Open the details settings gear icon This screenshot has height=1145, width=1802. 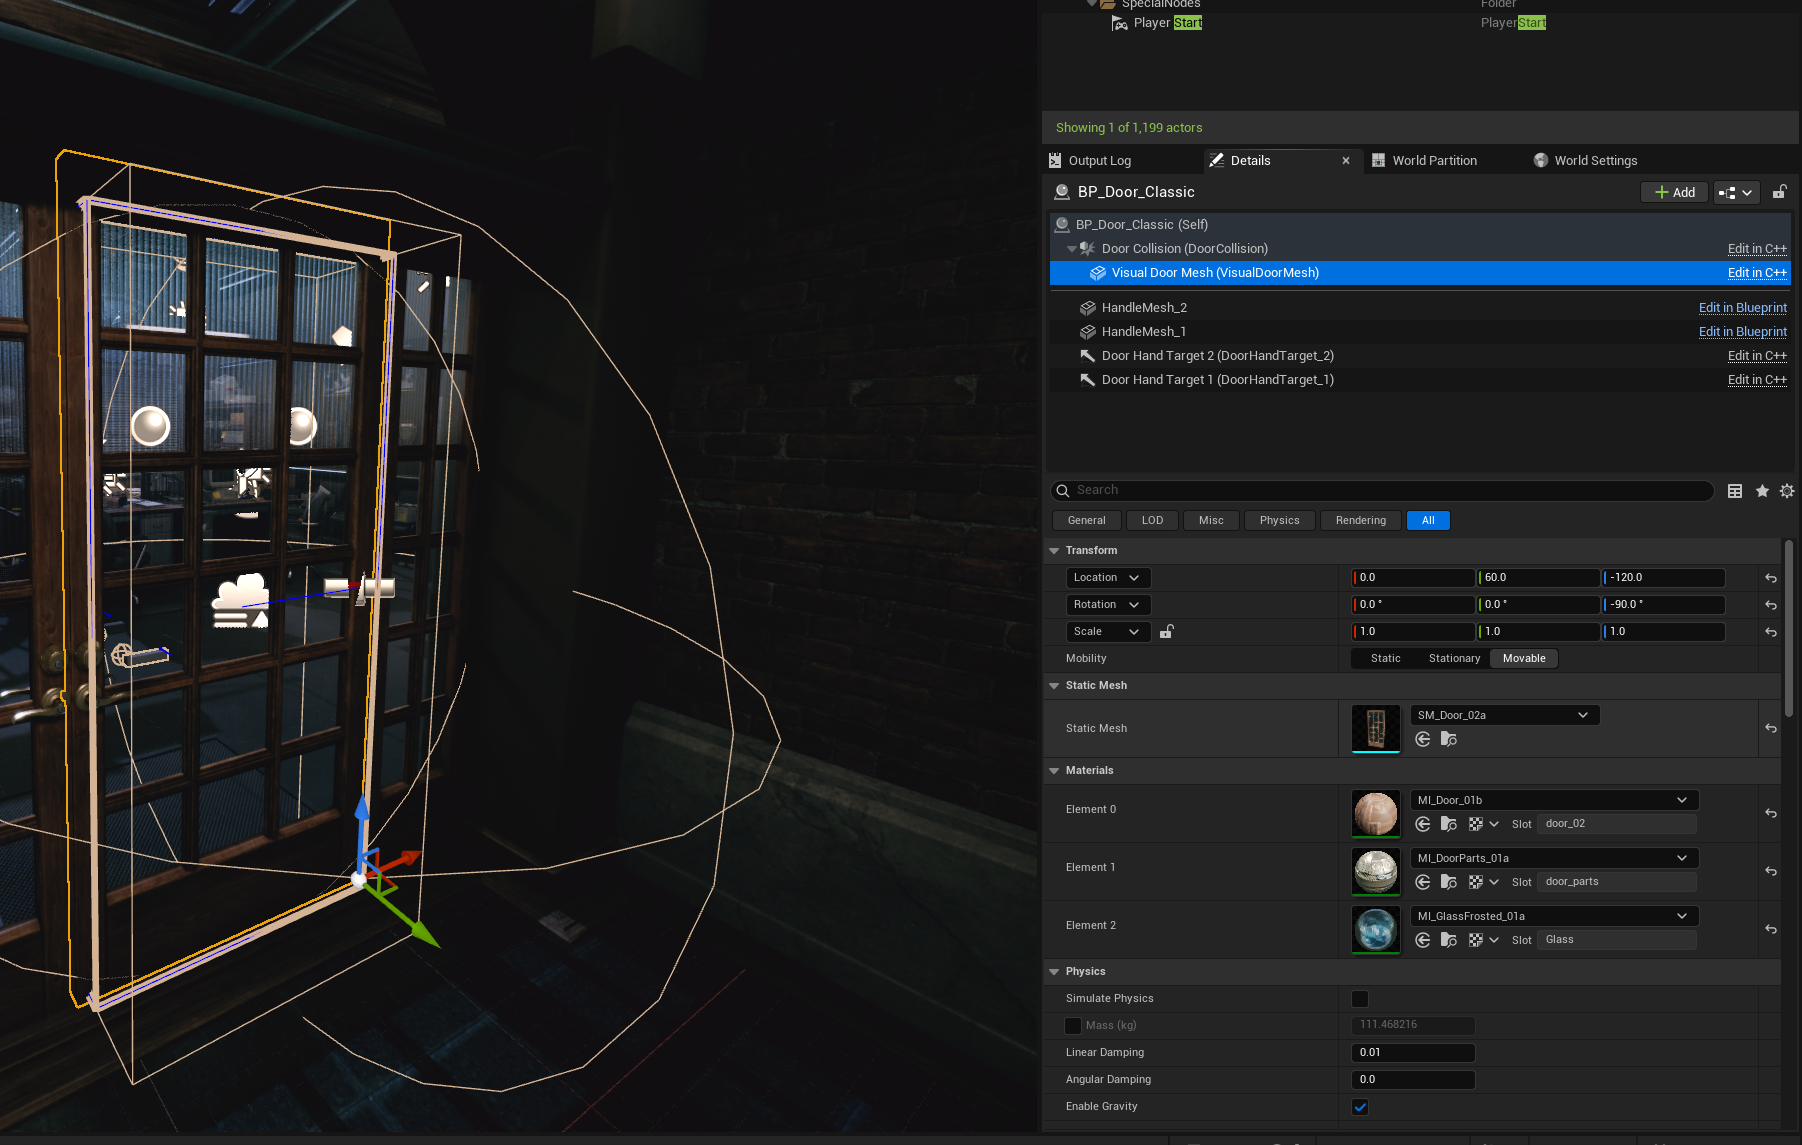click(1787, 491)
